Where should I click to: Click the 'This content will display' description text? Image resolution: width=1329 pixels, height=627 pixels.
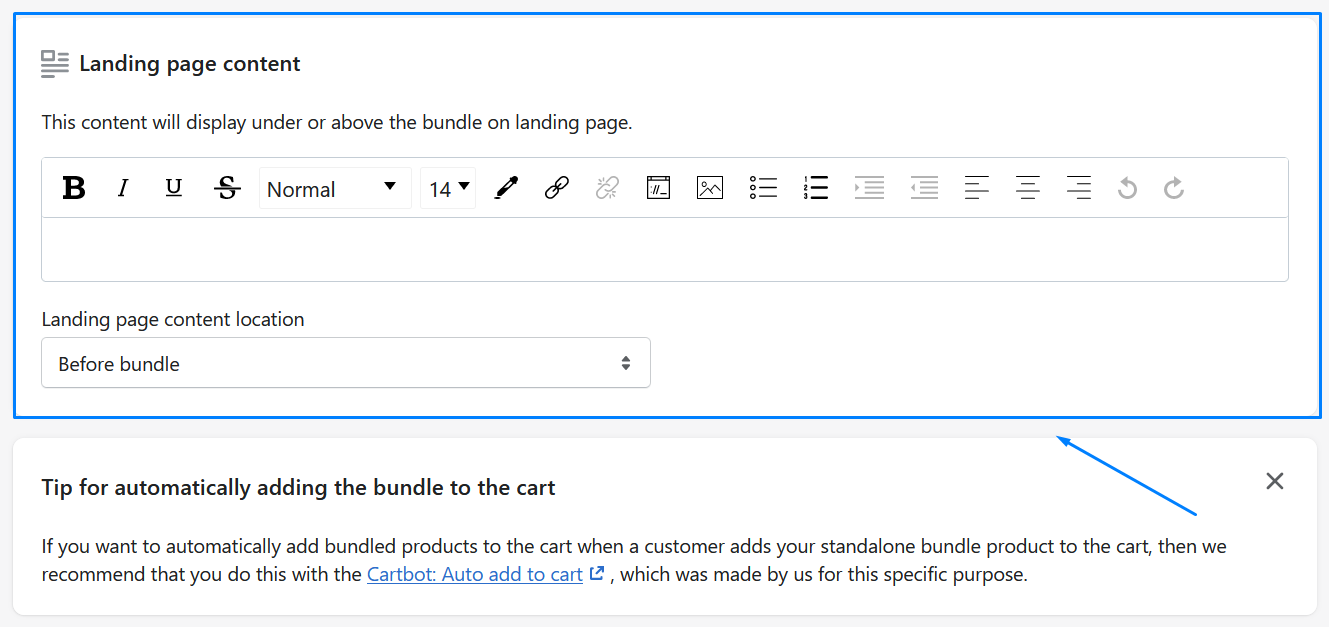point(337,123)
